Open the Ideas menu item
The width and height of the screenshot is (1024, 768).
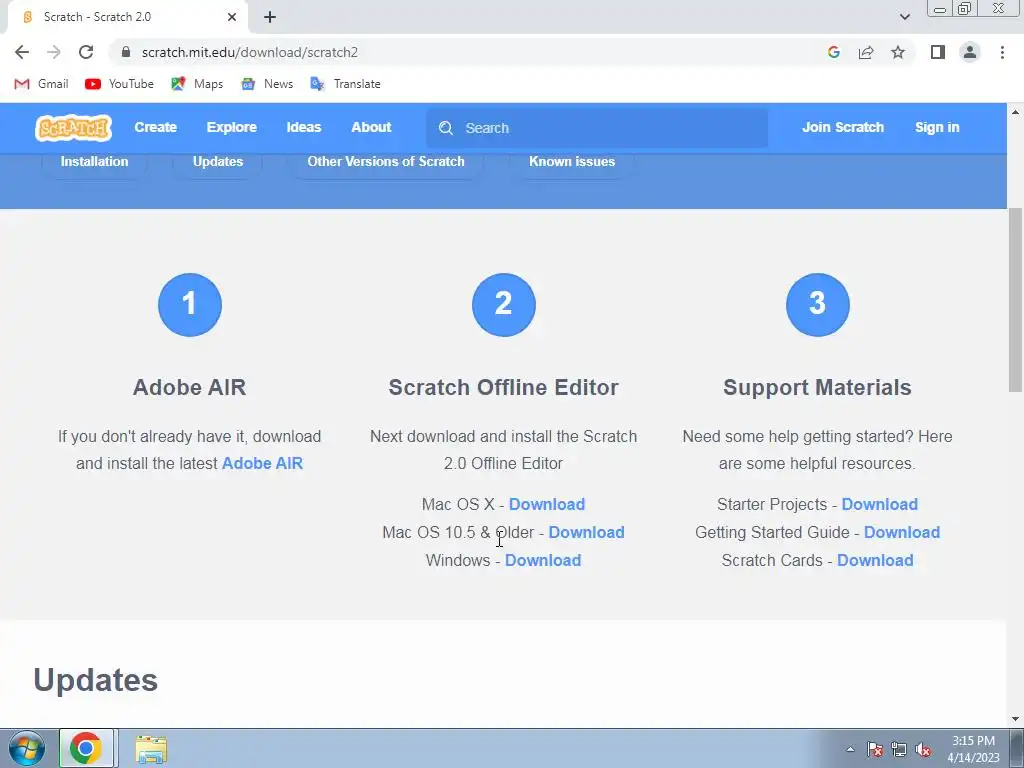click(304, 127)
